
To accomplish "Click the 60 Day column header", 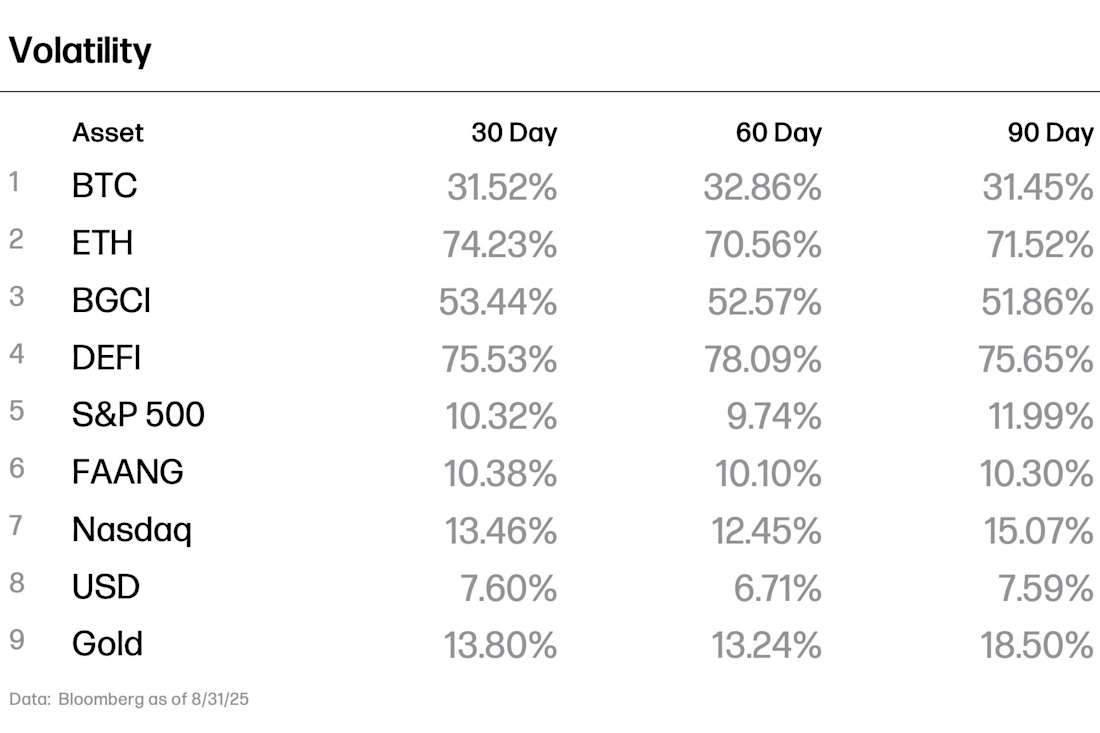I will (x=779, y=133).
